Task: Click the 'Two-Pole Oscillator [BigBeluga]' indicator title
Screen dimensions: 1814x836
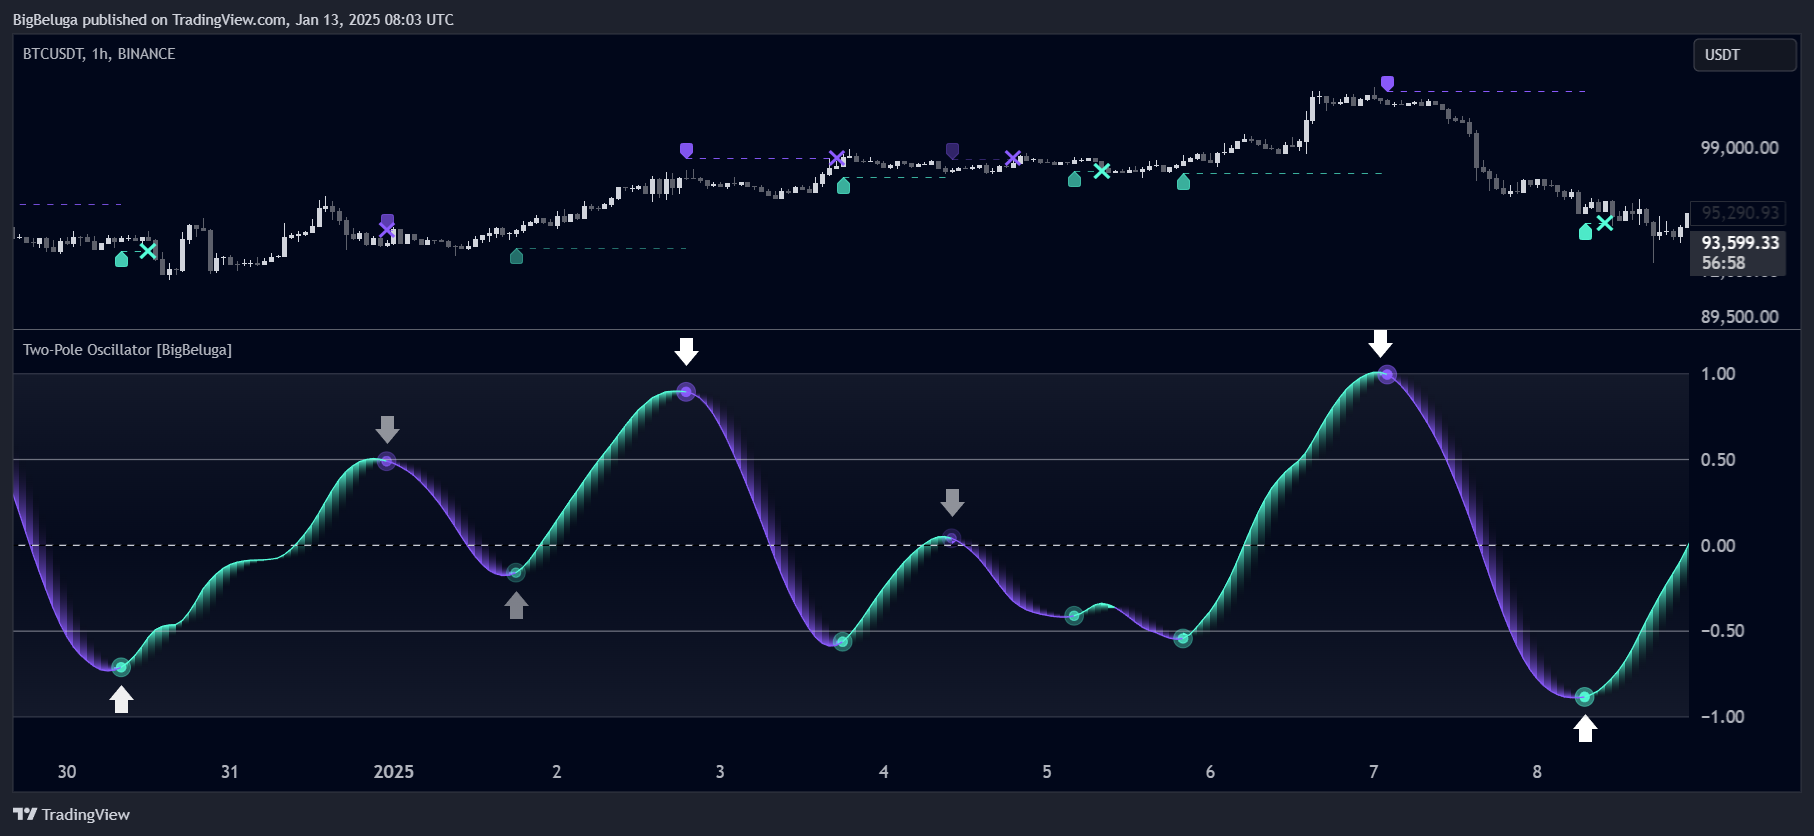Action: tap(127, 350)
